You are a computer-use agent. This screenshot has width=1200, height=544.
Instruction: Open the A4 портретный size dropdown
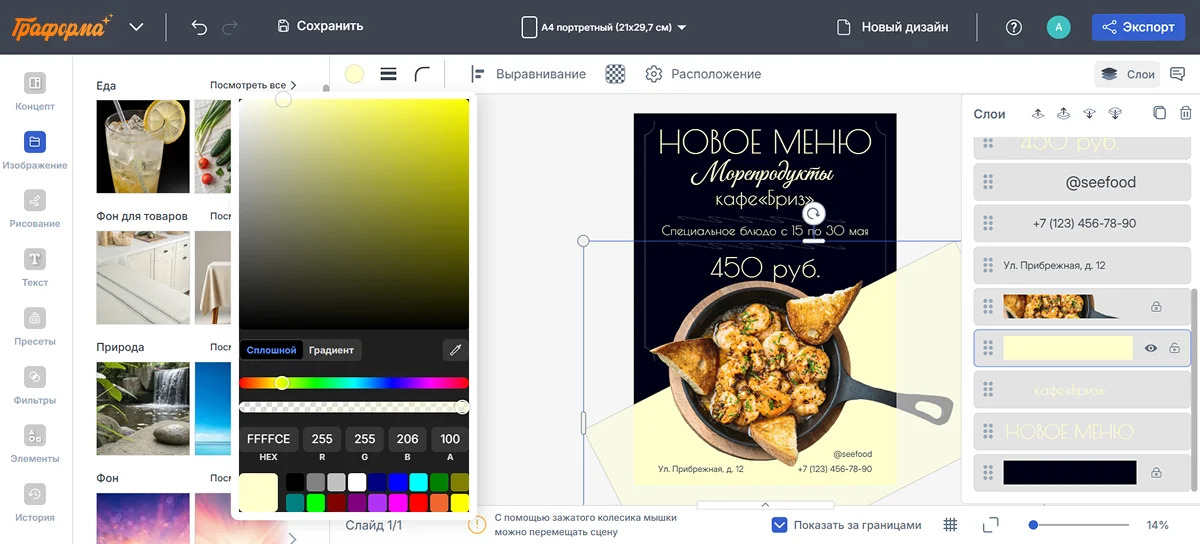(x=604, y=28)
